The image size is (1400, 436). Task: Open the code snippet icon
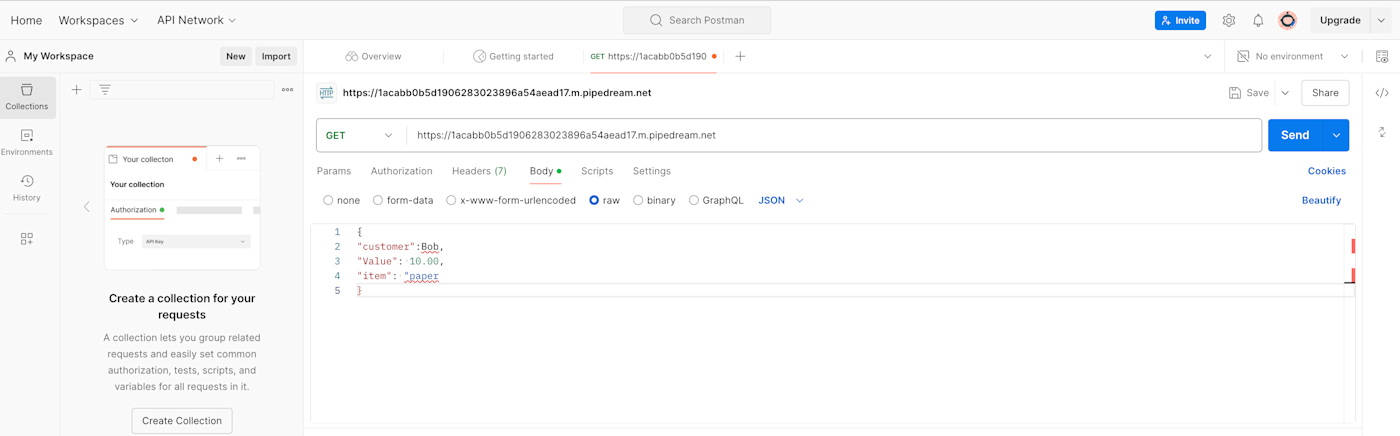[x=1382, y=93]
